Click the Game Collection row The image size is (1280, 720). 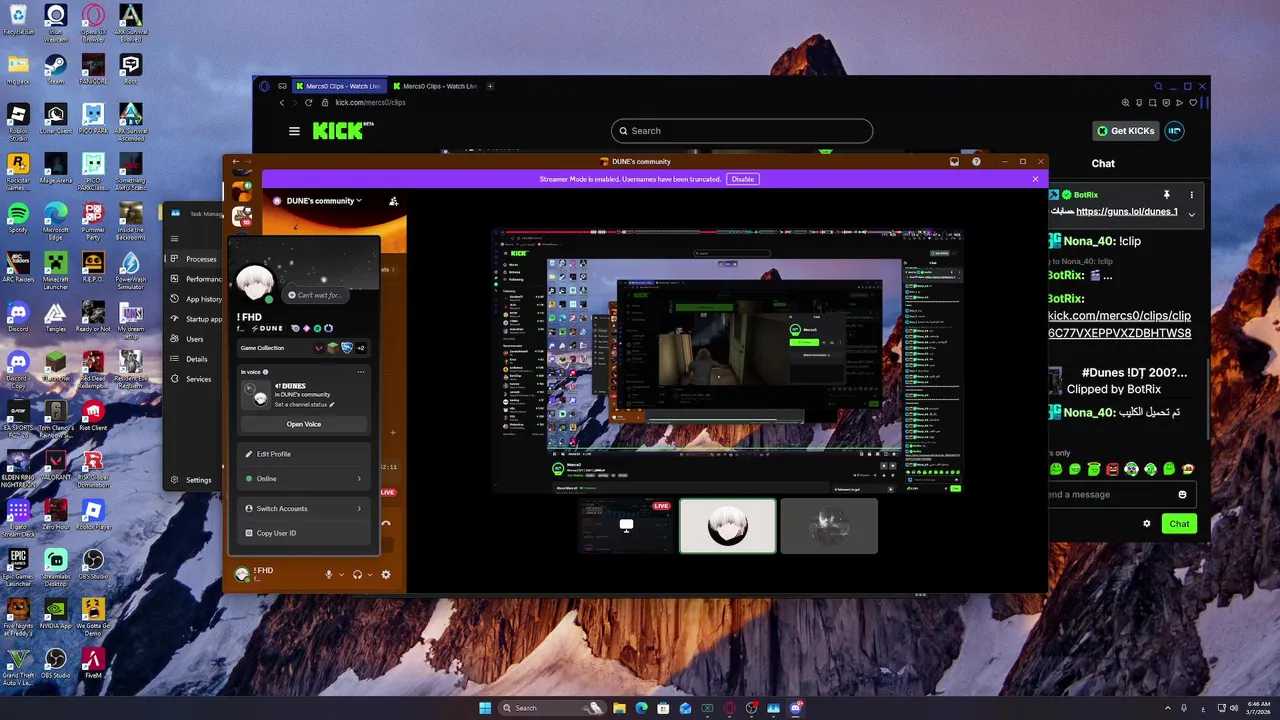pyautogui.click(x=304, y=348)
